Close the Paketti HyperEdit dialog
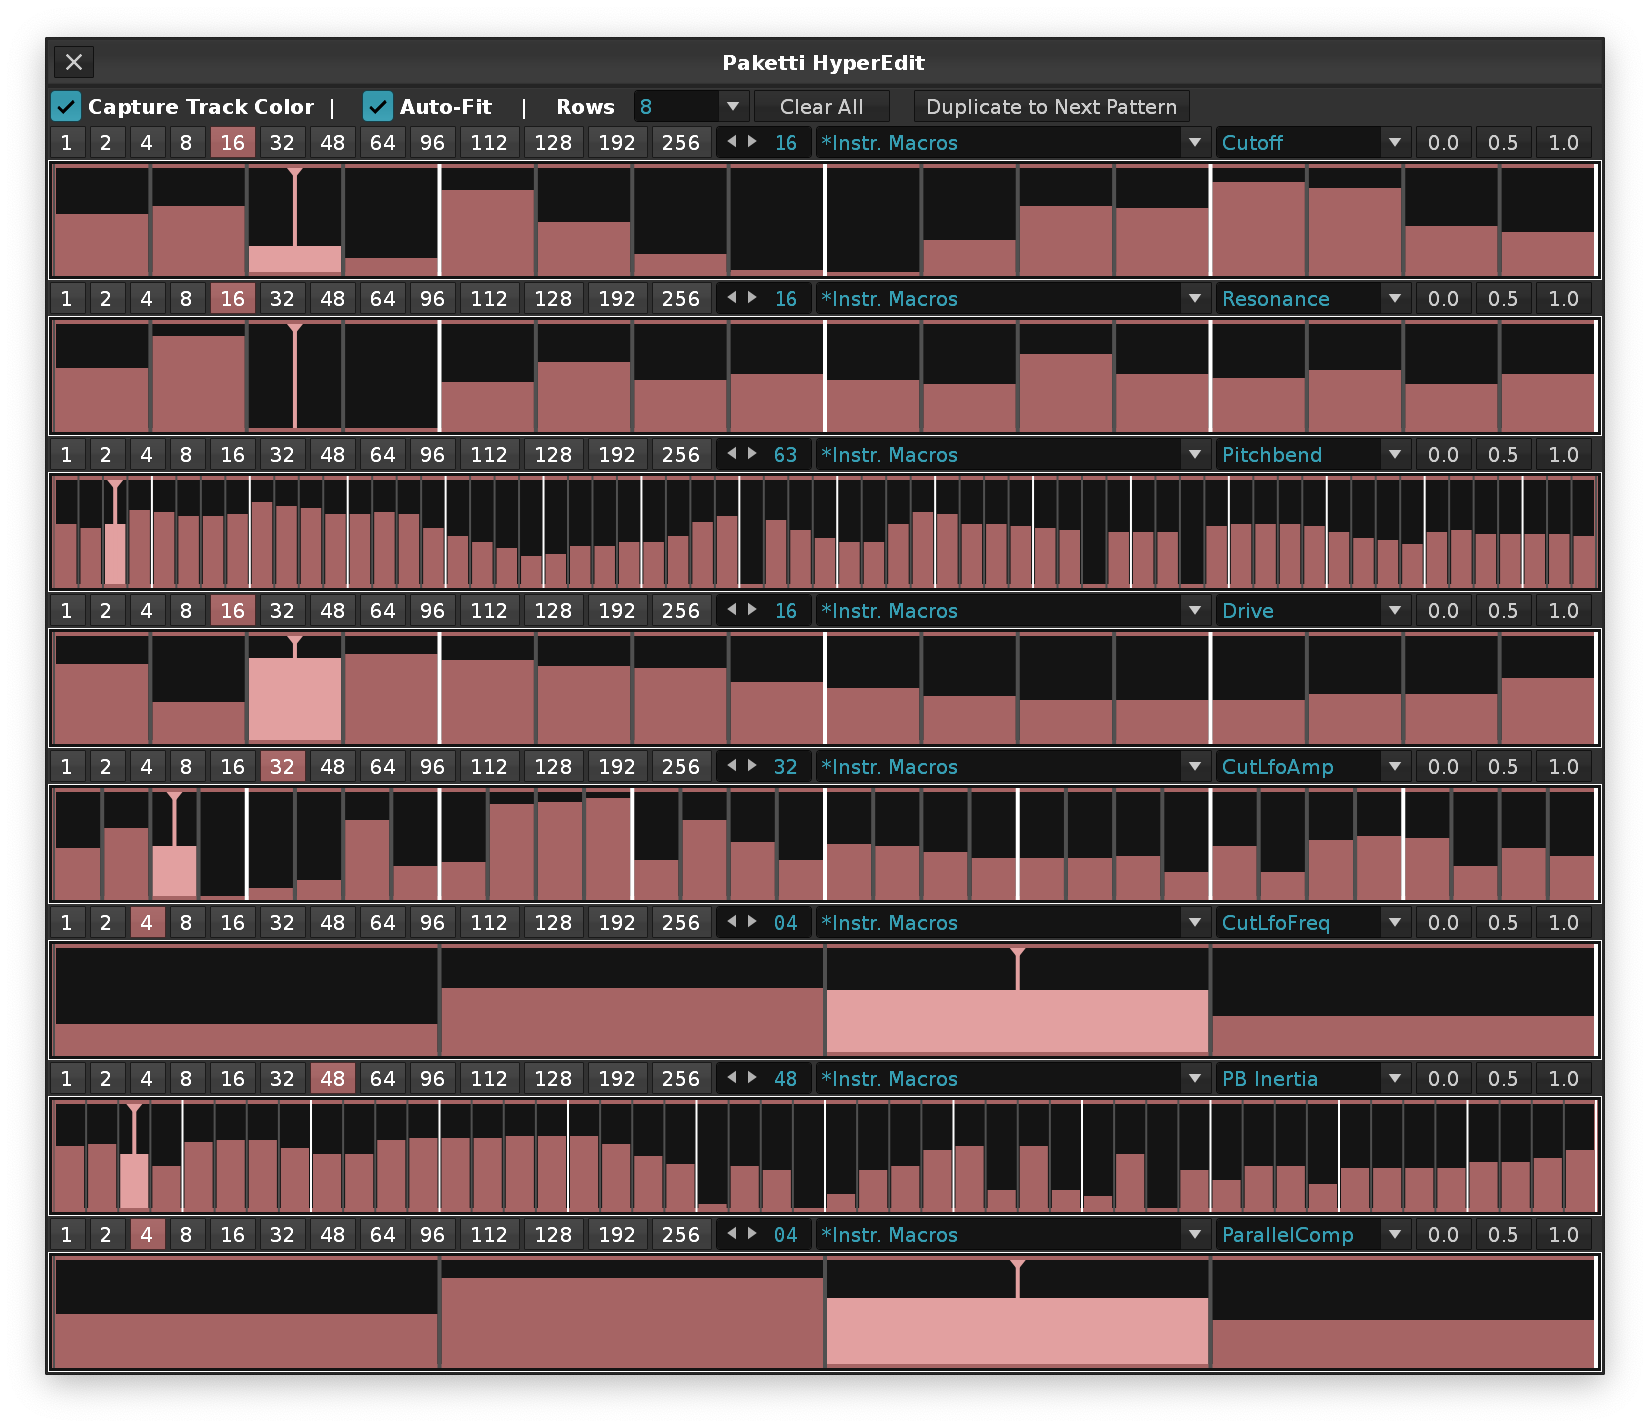The image size is (1650, 1428). [74, 62]
